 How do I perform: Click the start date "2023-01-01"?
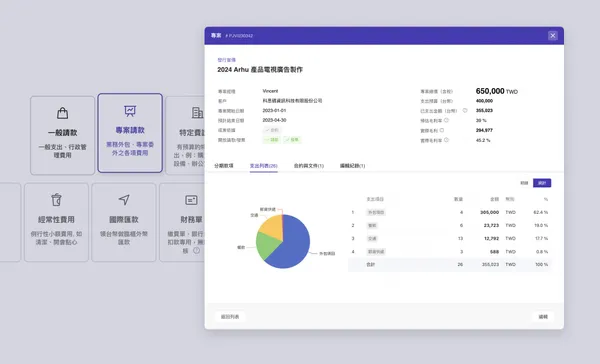tap(274, 111)
